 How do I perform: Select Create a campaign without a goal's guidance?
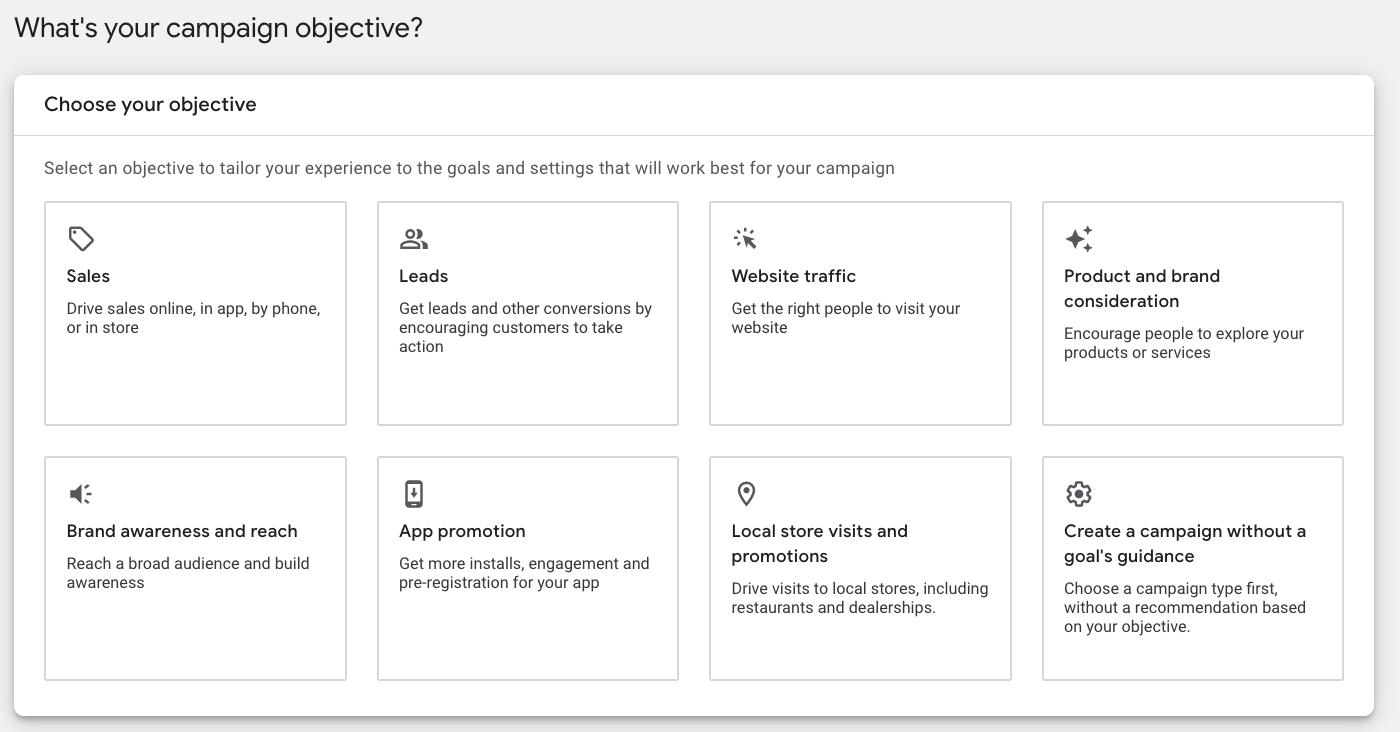point(1184,543)
